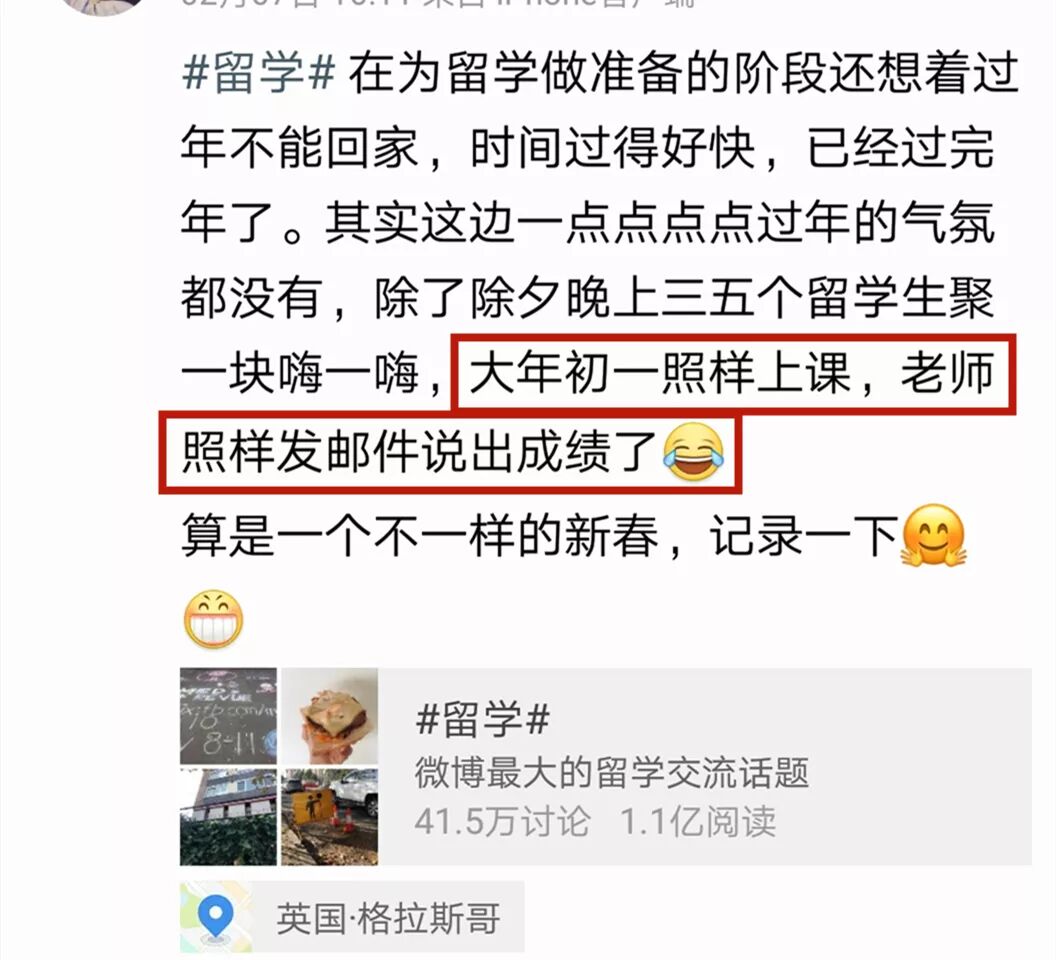Open the 英国·格拉斯哥 location tag
Viewport: 1056px width, 960px height.
pos(388,919)
